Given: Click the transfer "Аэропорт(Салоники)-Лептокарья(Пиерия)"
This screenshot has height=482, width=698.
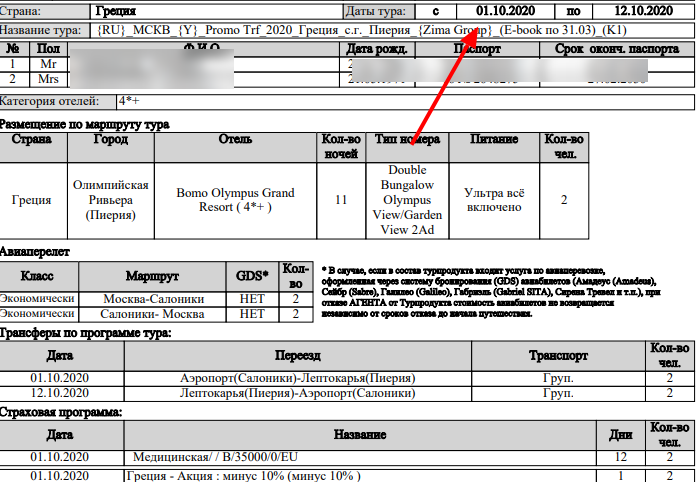Looking at the screenshot, I should coord(297,378).
